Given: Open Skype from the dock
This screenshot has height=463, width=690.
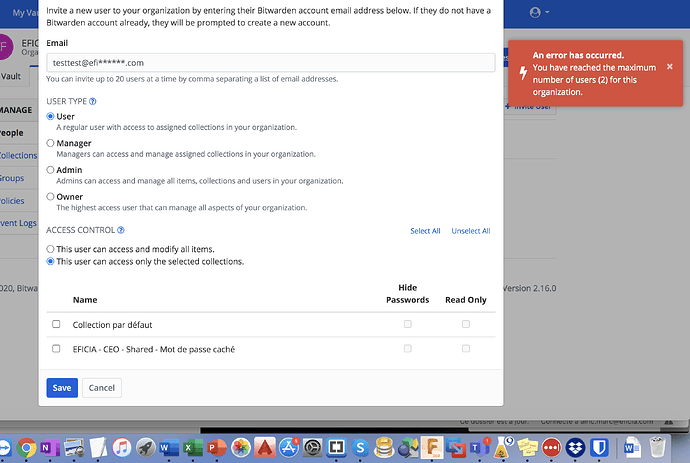Looking at the screenshot, I should pyautogui.click(x=360, y=448).
